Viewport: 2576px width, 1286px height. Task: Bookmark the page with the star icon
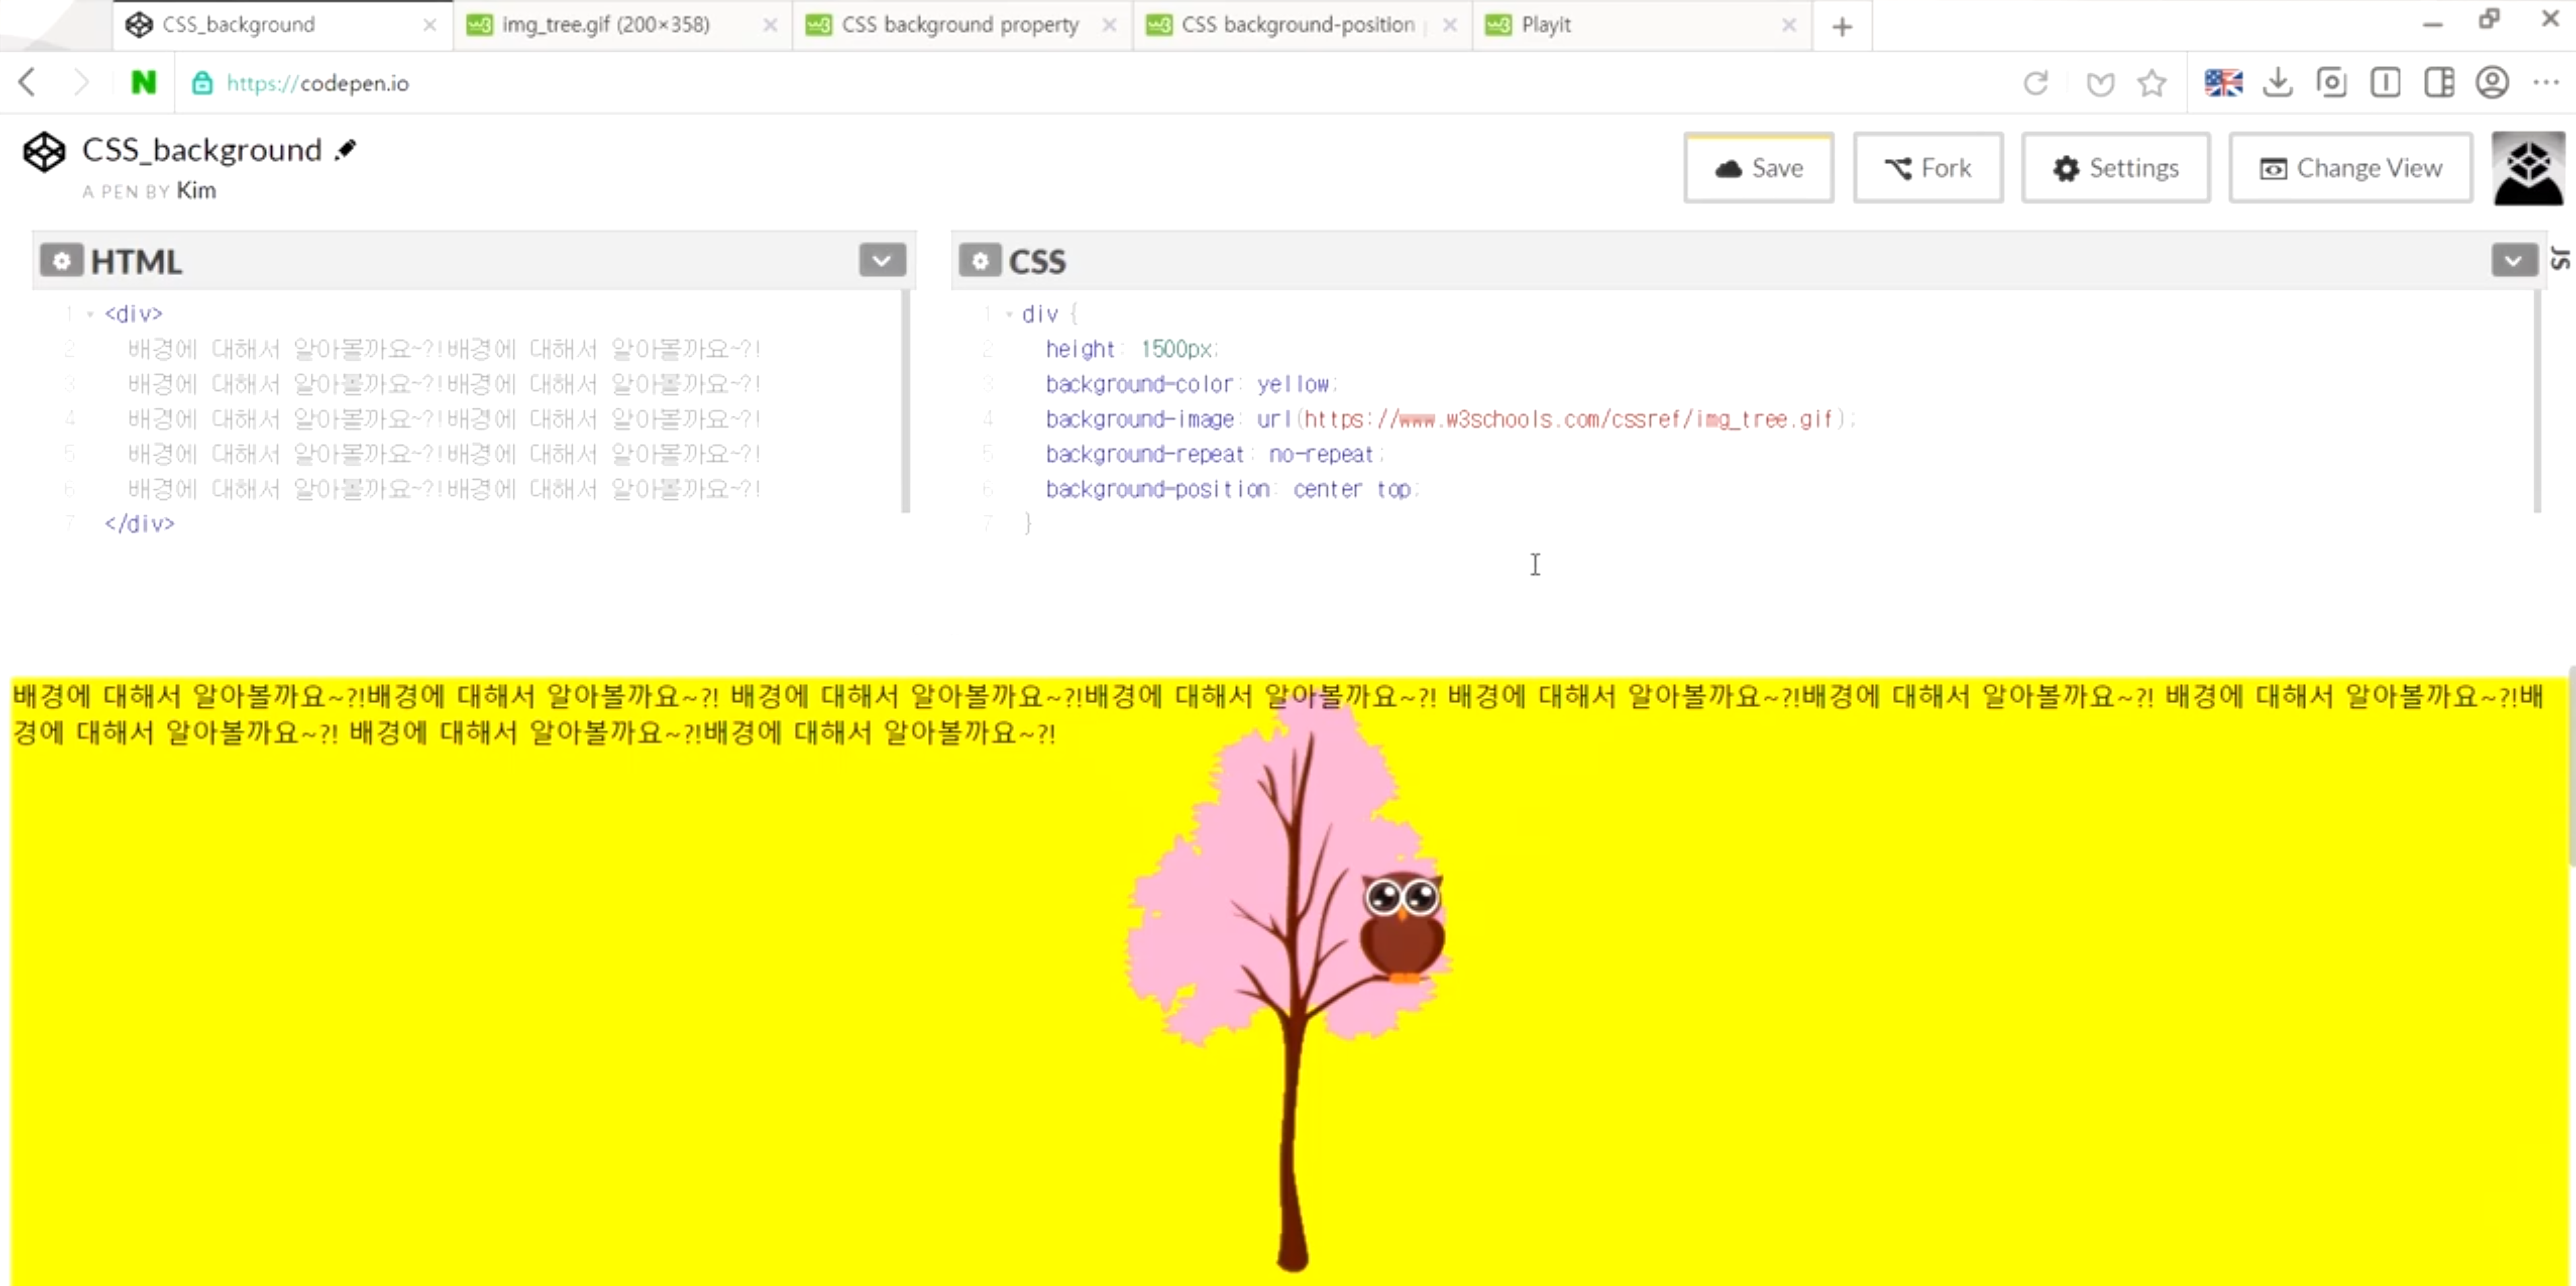(x=2152, y=83)
